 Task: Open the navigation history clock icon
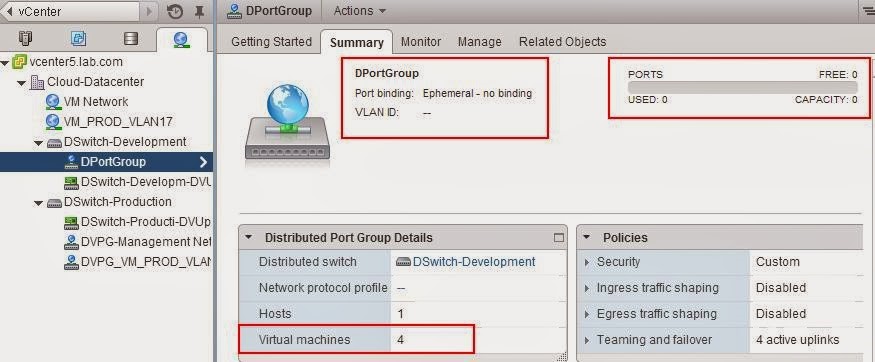coord(175,11)
